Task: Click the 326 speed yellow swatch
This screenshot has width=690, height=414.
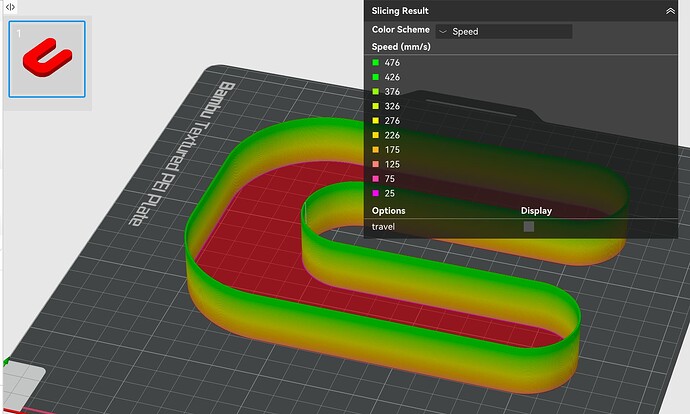Action: click(375, 106)
